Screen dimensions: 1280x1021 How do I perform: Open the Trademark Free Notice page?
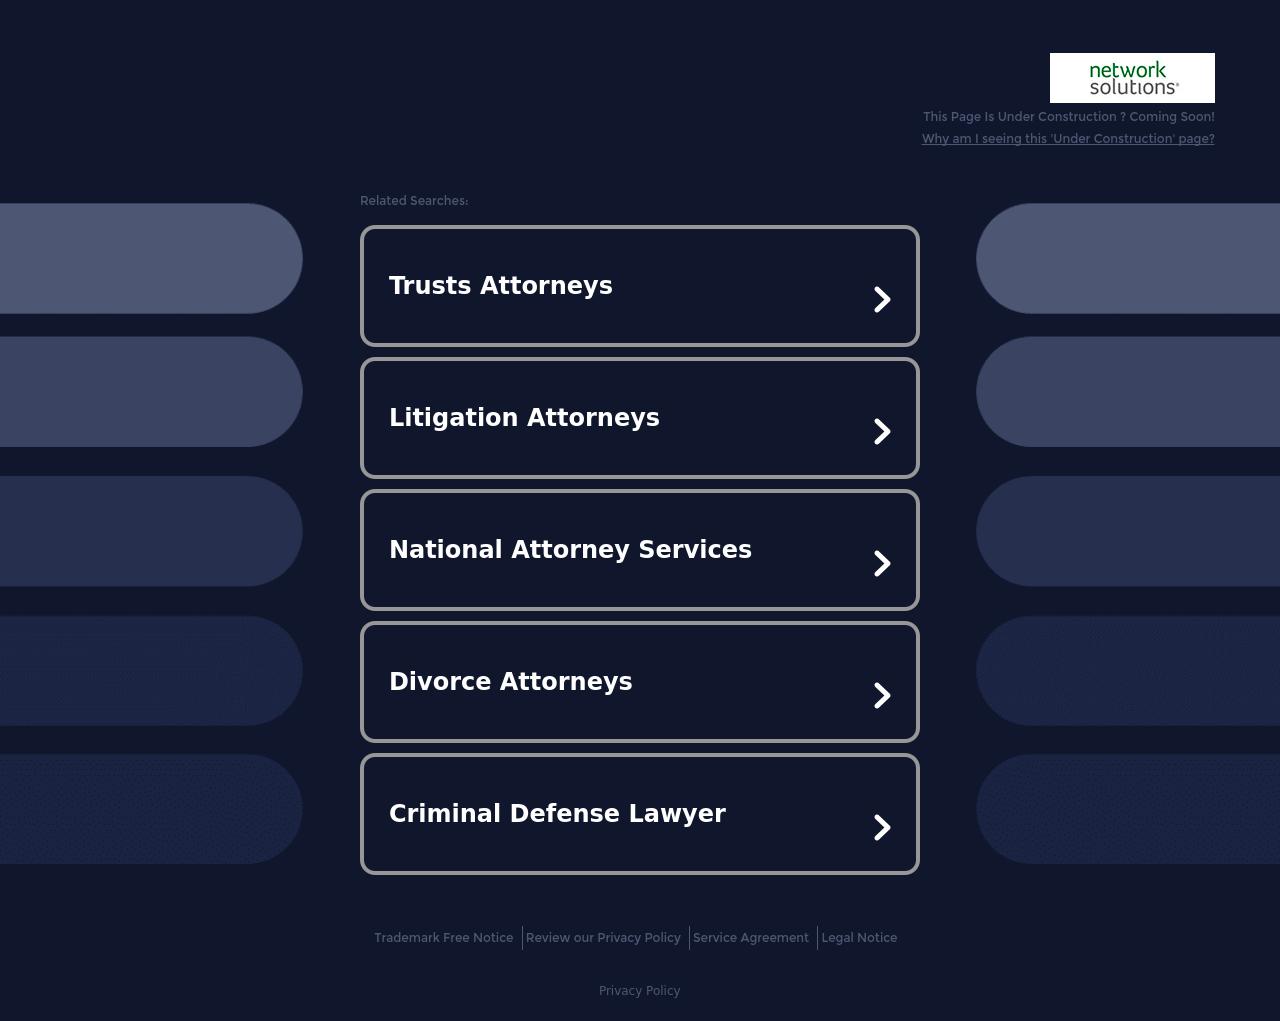click(x=443, y=938)
